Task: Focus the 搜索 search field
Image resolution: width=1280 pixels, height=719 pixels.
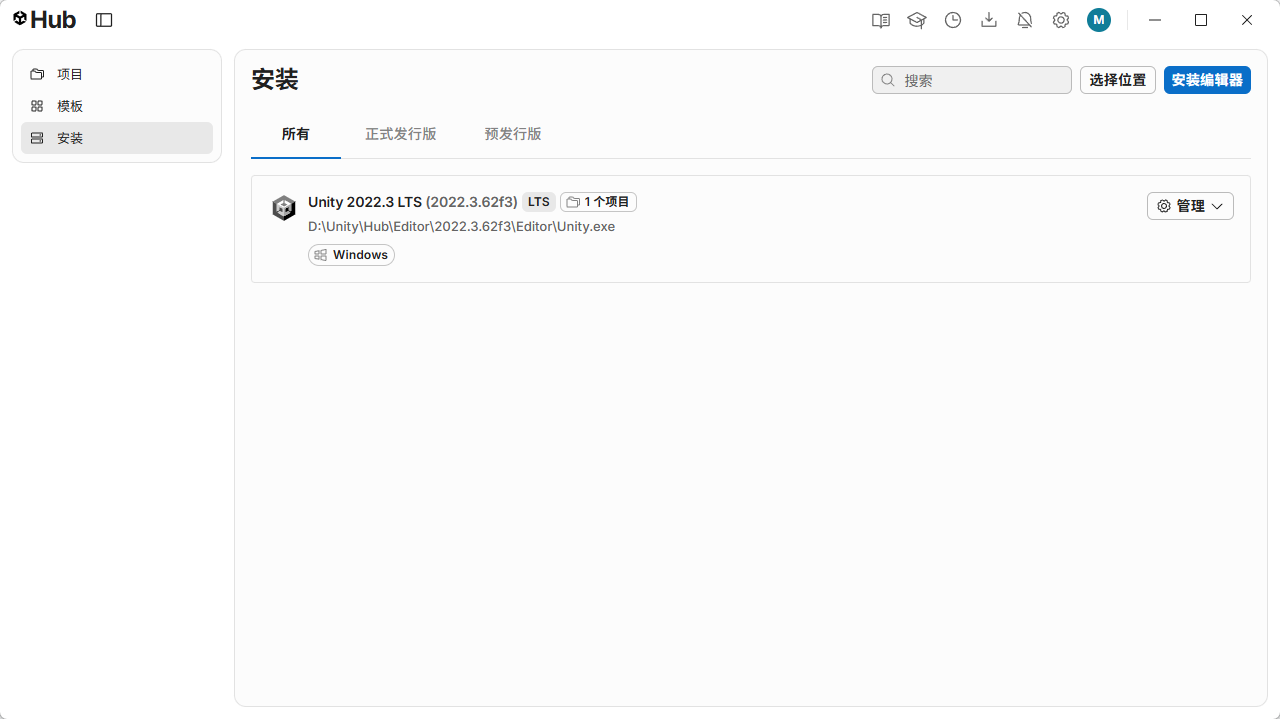Action: (972, 80)
